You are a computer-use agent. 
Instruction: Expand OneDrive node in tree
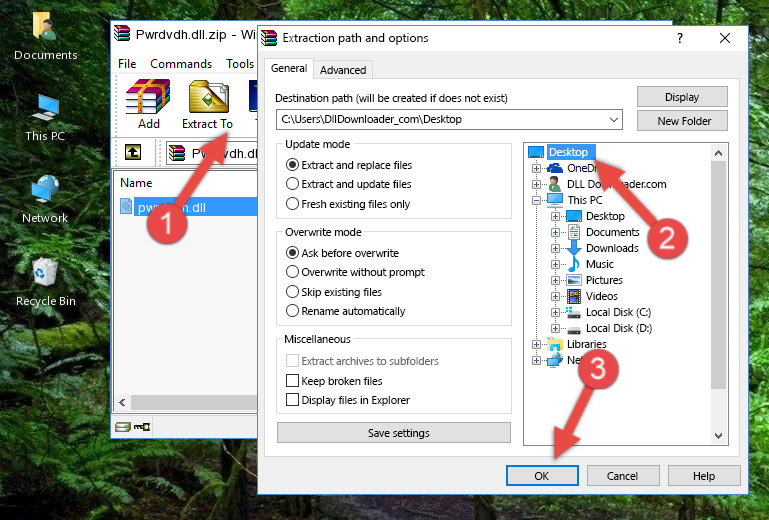click(537, 168)
